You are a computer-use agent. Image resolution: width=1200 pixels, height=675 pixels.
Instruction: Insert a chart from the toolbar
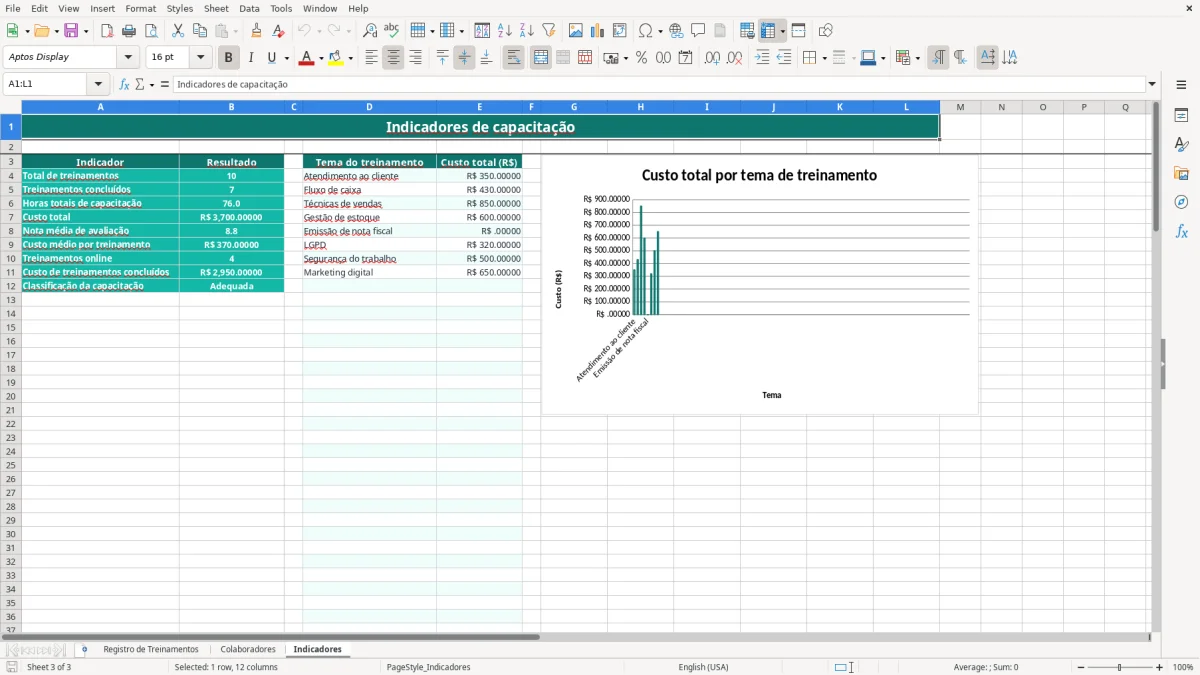[598, 31]
